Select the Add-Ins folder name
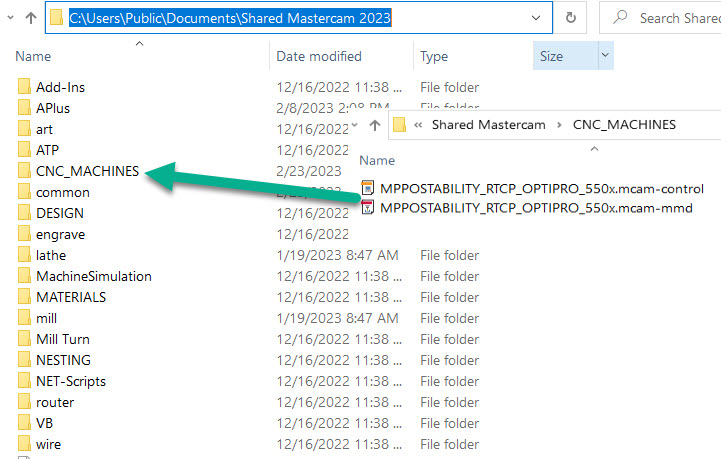The image size is (721, 459). click(61, 87)
